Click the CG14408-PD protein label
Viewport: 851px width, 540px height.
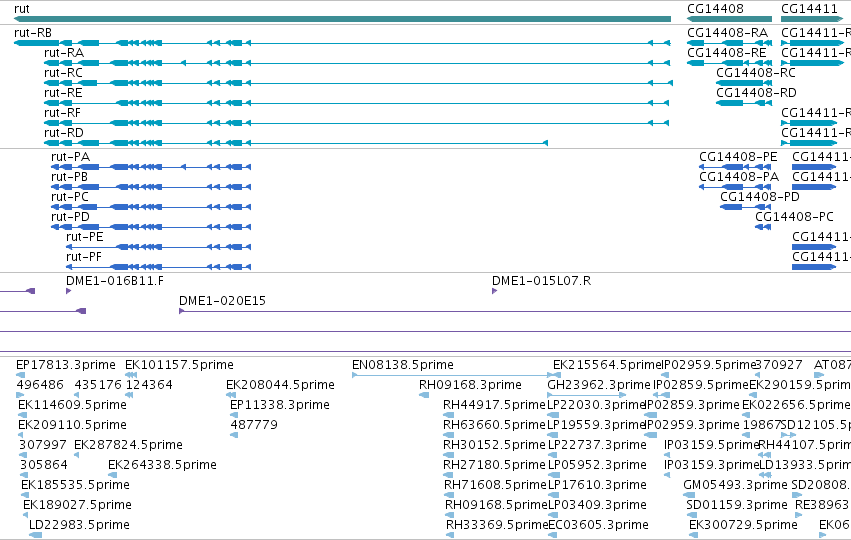(x=760, y=197)
